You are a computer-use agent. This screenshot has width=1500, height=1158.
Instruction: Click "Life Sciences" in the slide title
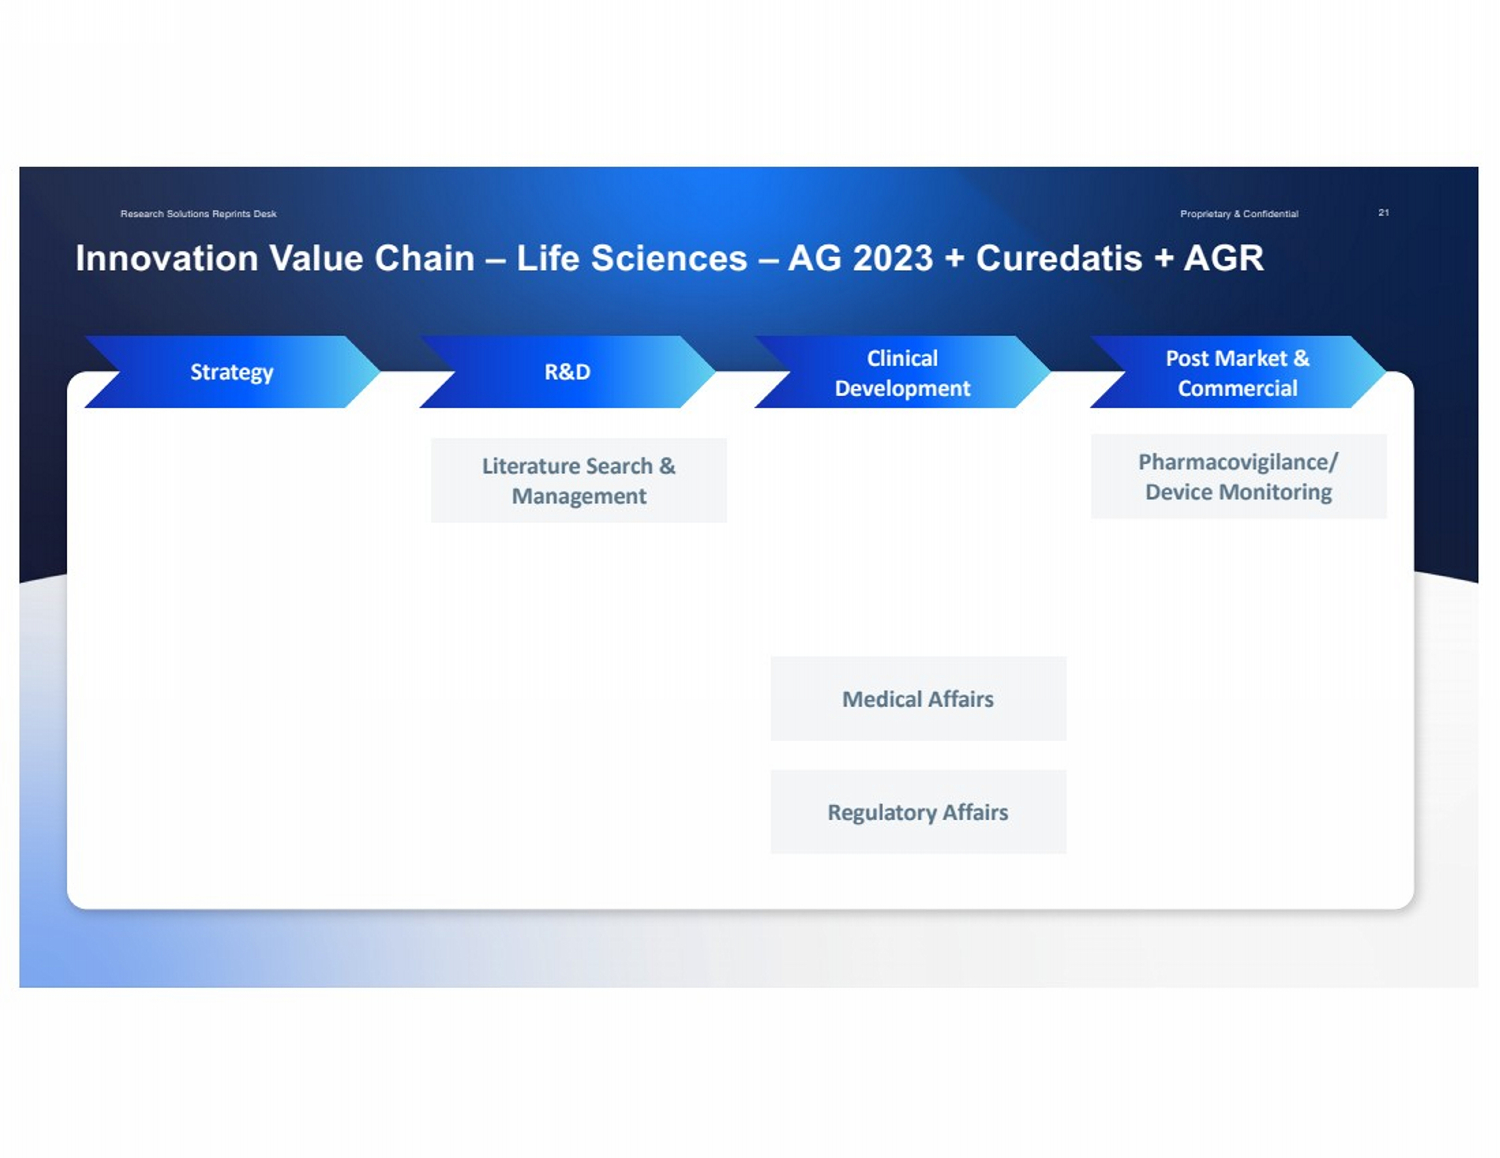[x=632, y=258]
